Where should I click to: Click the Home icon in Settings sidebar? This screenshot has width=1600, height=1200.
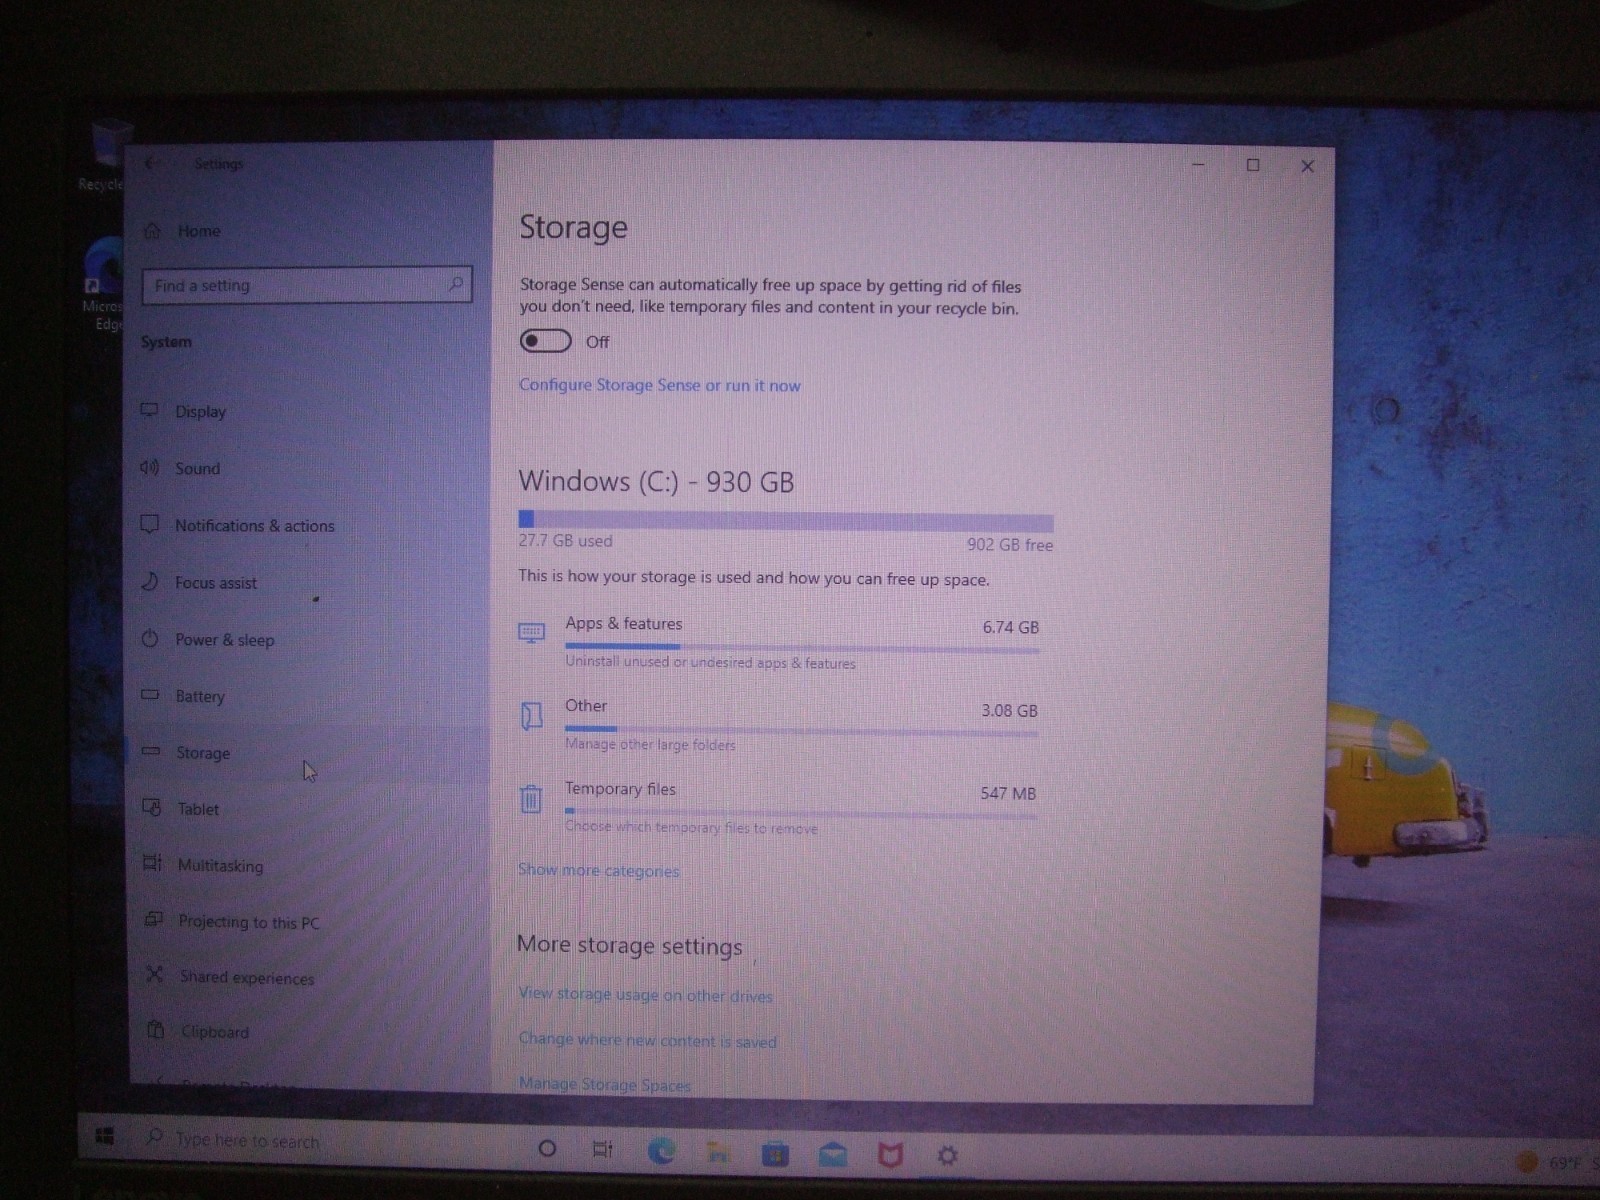(152, 231)
